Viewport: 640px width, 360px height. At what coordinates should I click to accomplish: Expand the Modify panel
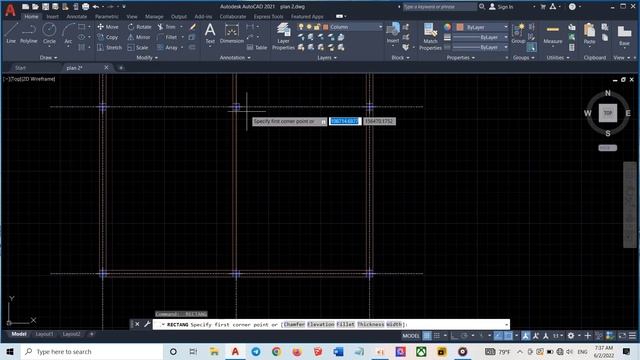click(x=147, y=58)
